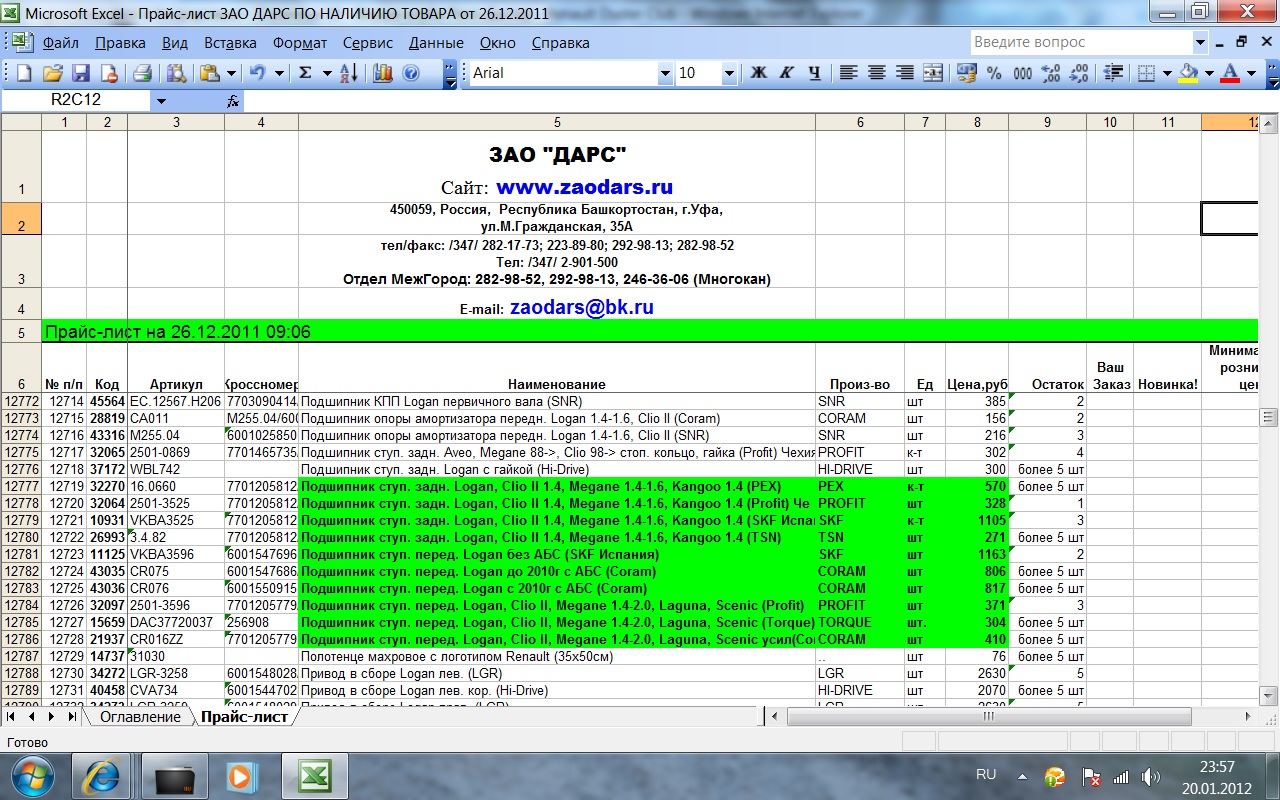
Task: Open Internet Explorer from the taskbar
Action: pyautogui.click(x=103, y=775)
